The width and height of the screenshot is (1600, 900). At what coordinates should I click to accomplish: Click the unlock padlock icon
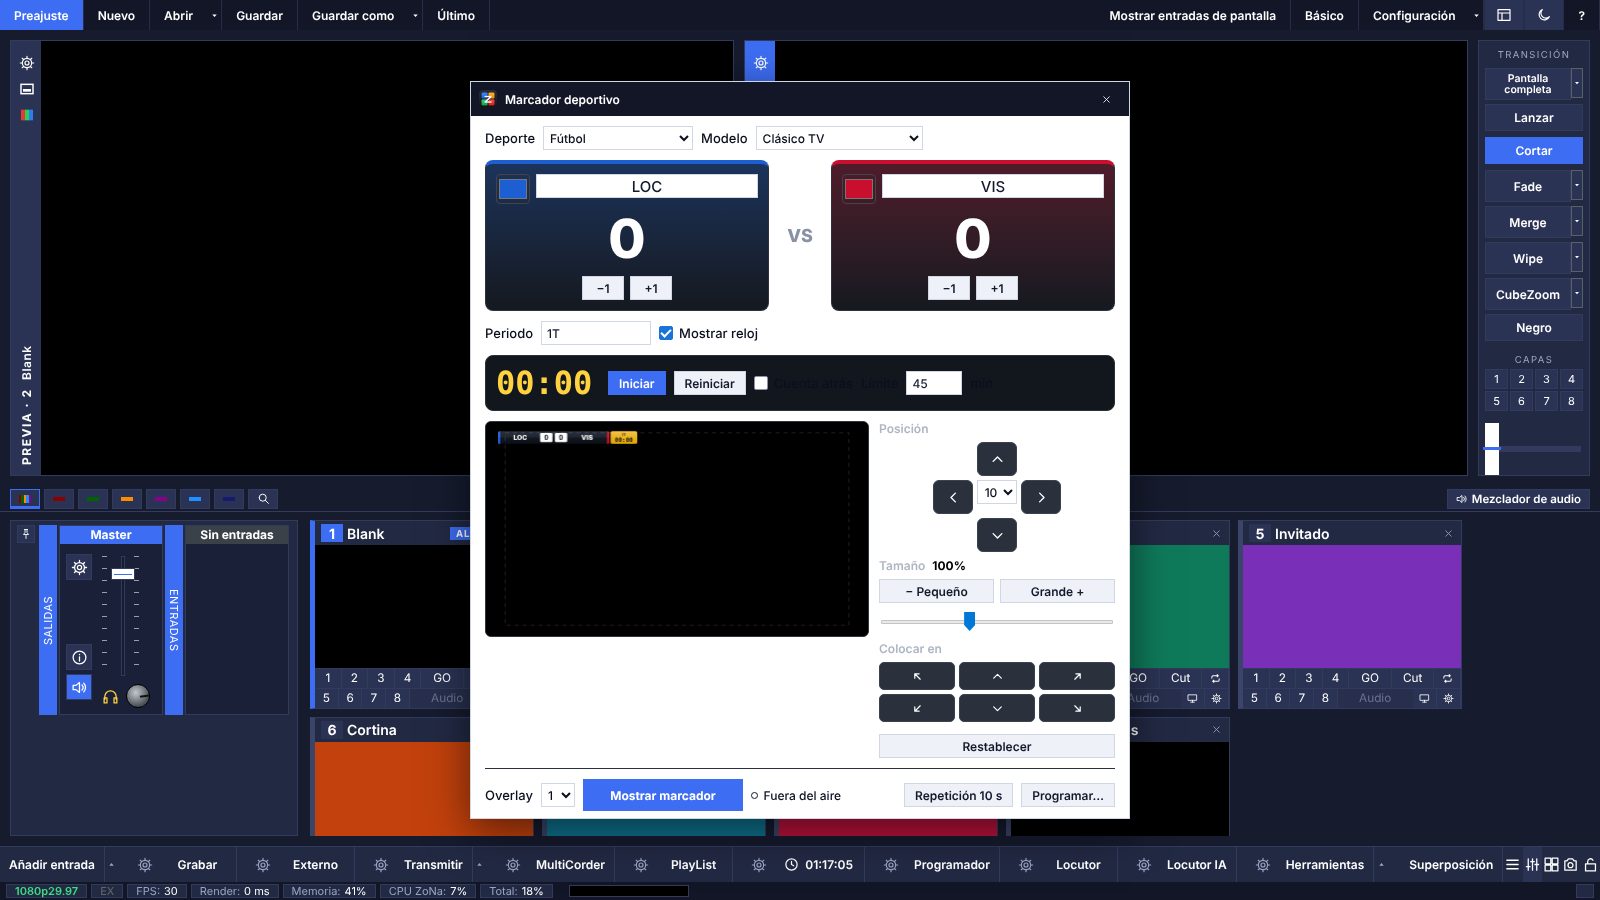click(1590, 864)
